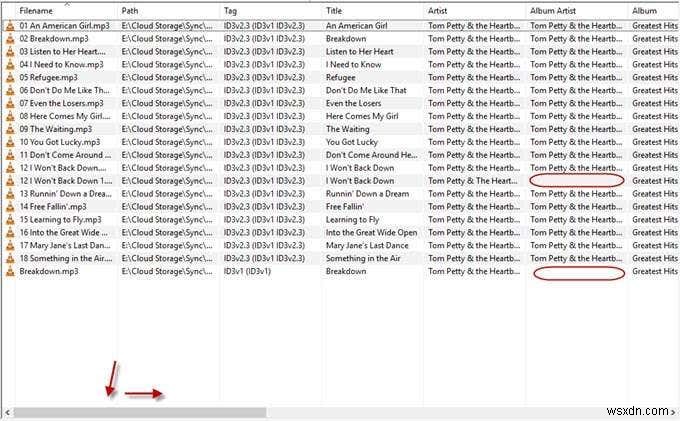Click the title cell Refugee
Image resolution: width=680 pixels, height=421 pixels.
340,78
